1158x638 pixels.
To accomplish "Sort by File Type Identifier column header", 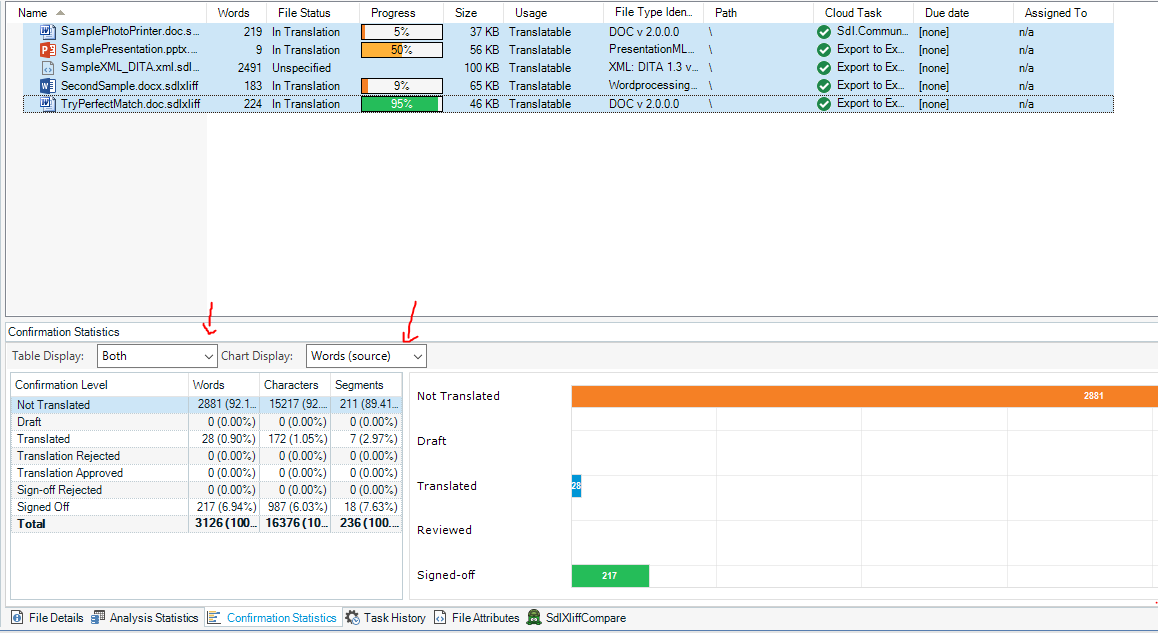I will pos(654,13).
